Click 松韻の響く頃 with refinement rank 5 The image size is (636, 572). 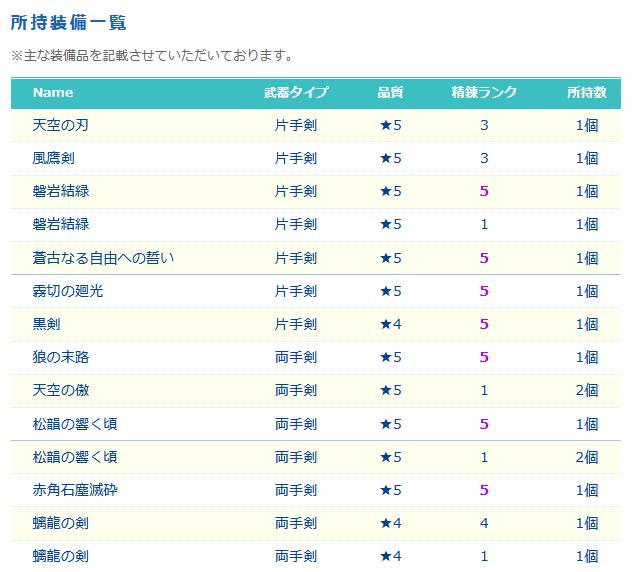pyautogui.click(x=75, y=424)
